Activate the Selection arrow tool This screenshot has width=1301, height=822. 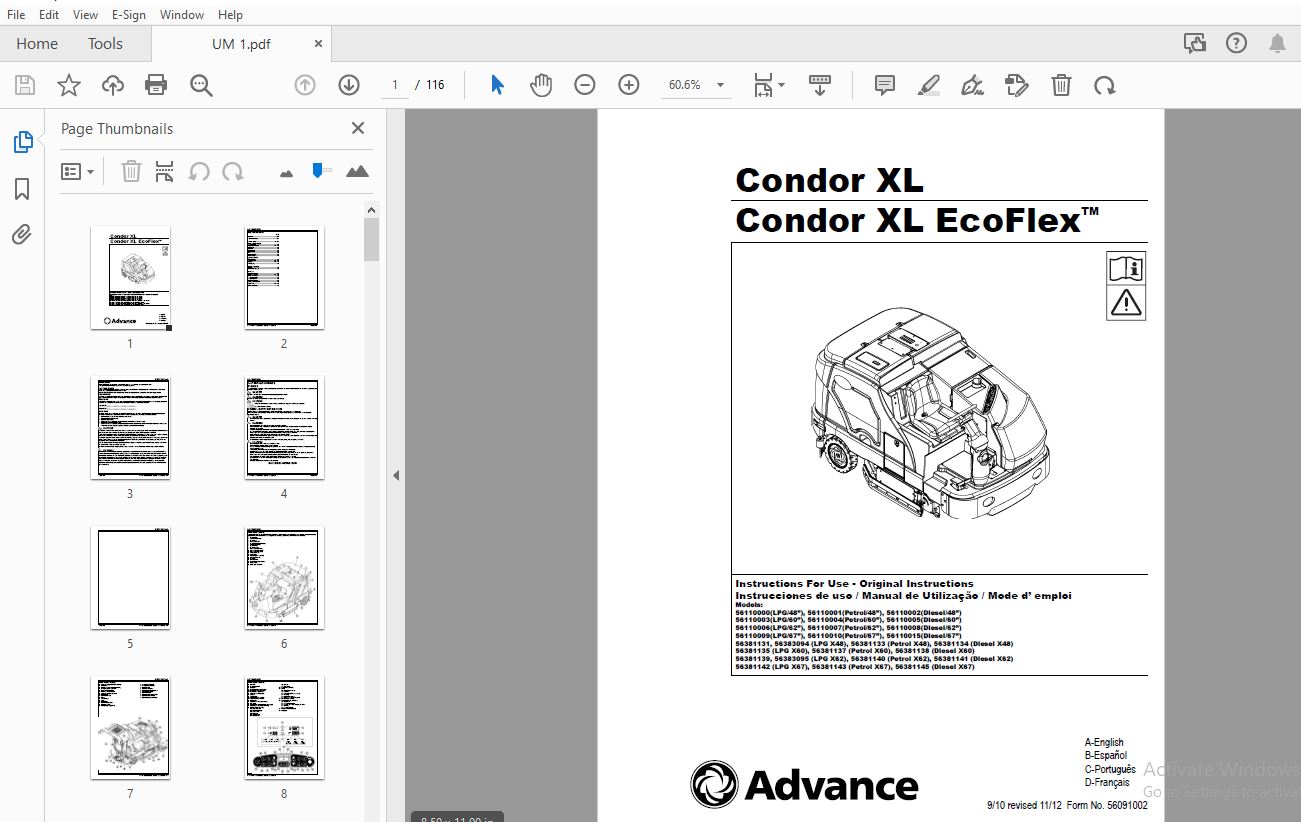[x=497, y=85]
